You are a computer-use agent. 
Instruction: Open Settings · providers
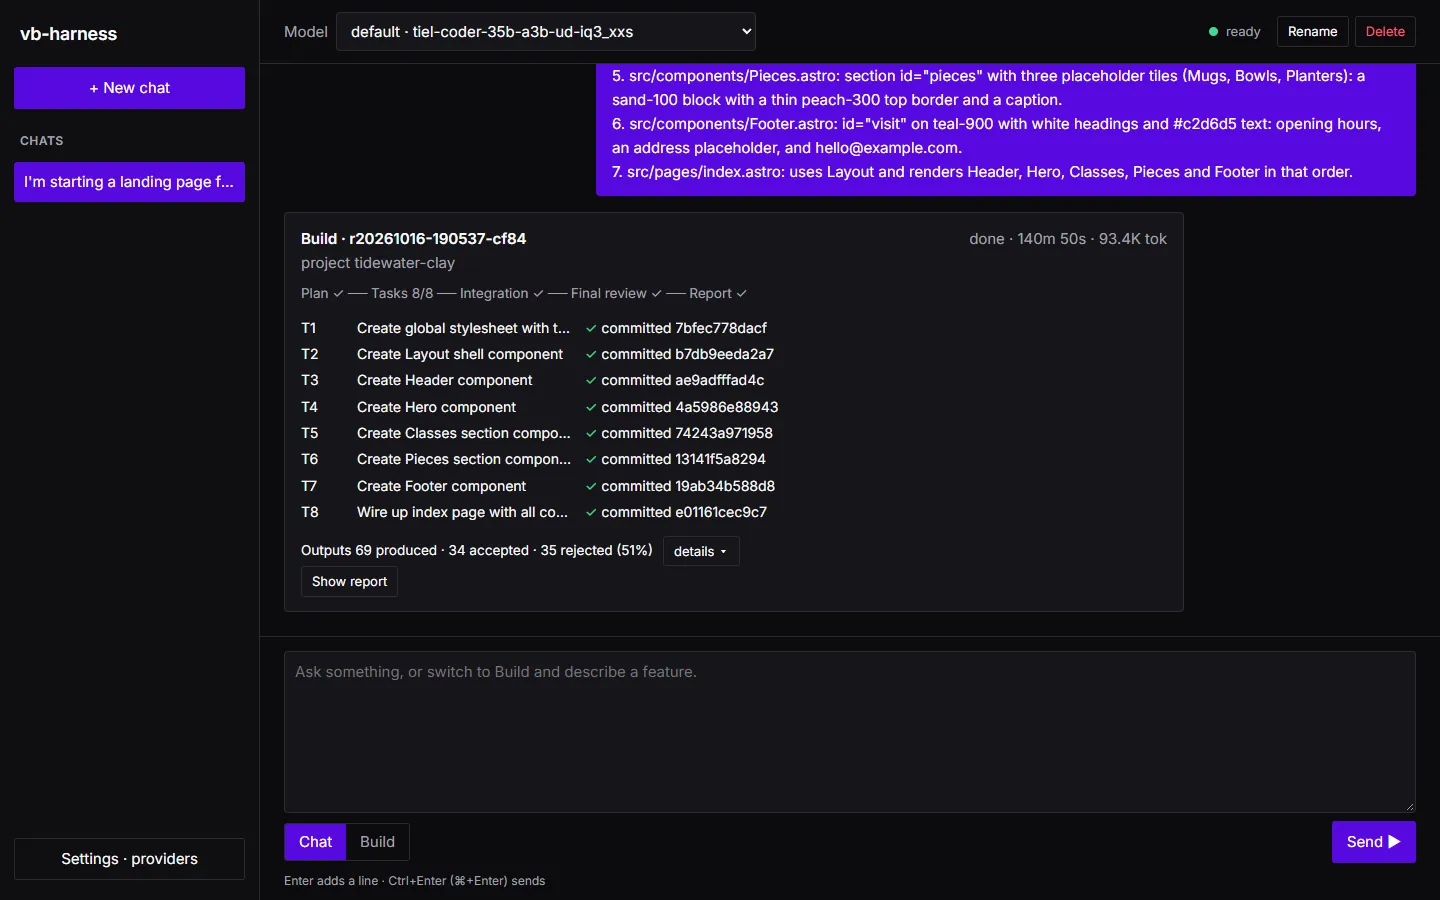[129, 859]
